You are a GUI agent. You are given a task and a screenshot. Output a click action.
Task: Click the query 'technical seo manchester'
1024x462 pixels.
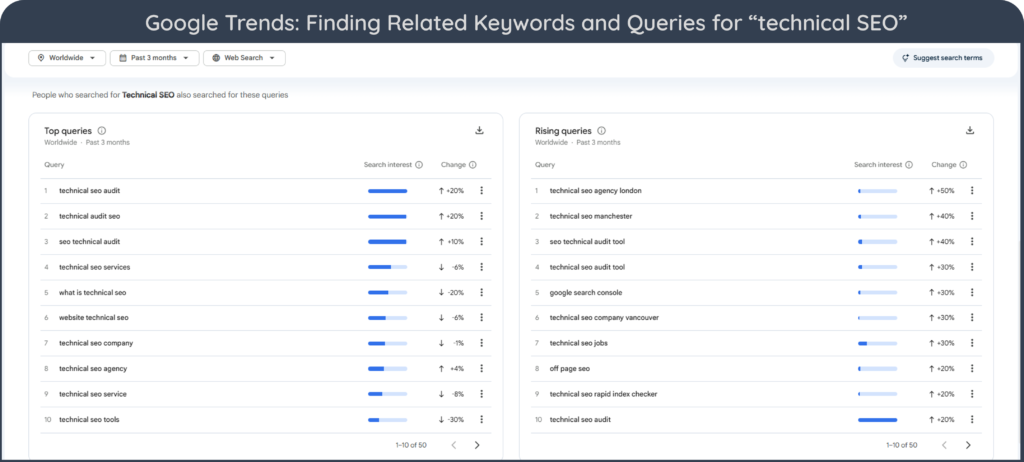click(591, 216)
